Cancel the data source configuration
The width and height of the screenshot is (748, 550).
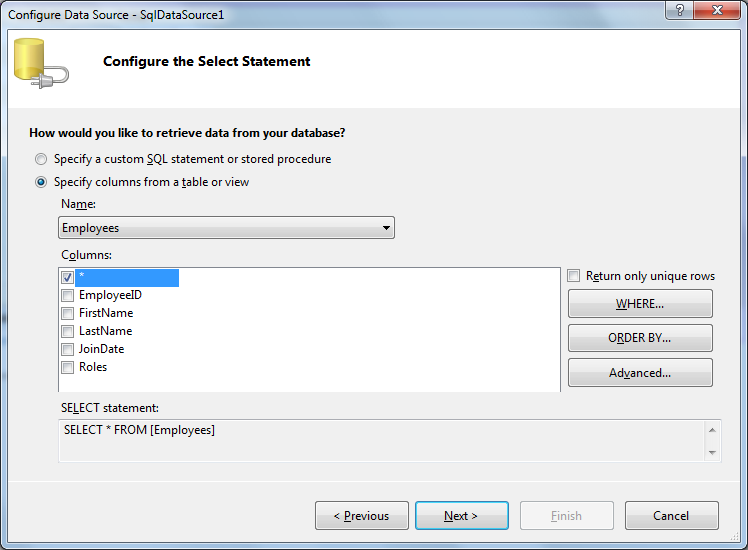[x=671, y=516]
